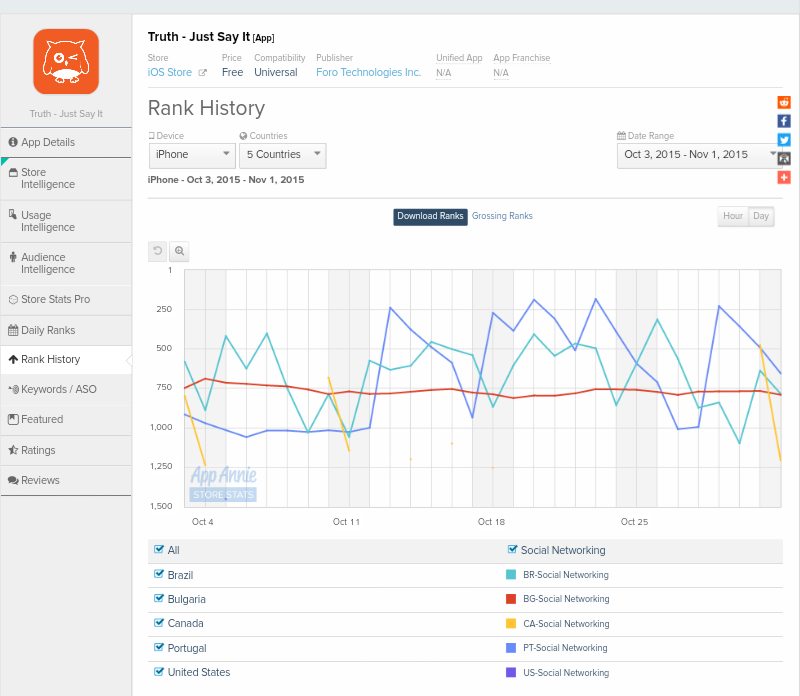Switch chart granularity to Day

(761, 216)
